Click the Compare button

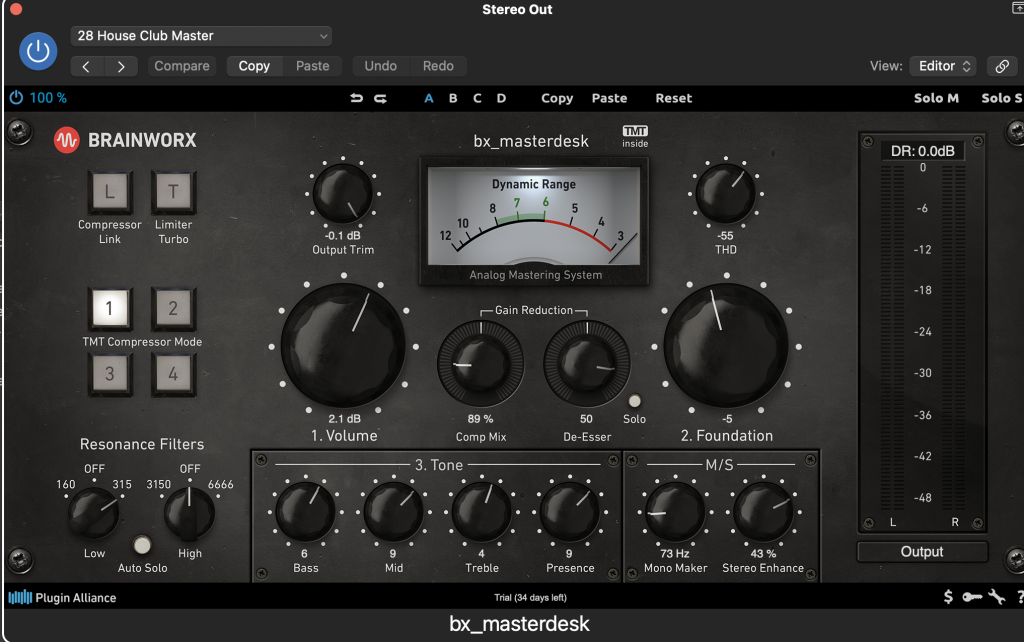click(x=182, y=66)
